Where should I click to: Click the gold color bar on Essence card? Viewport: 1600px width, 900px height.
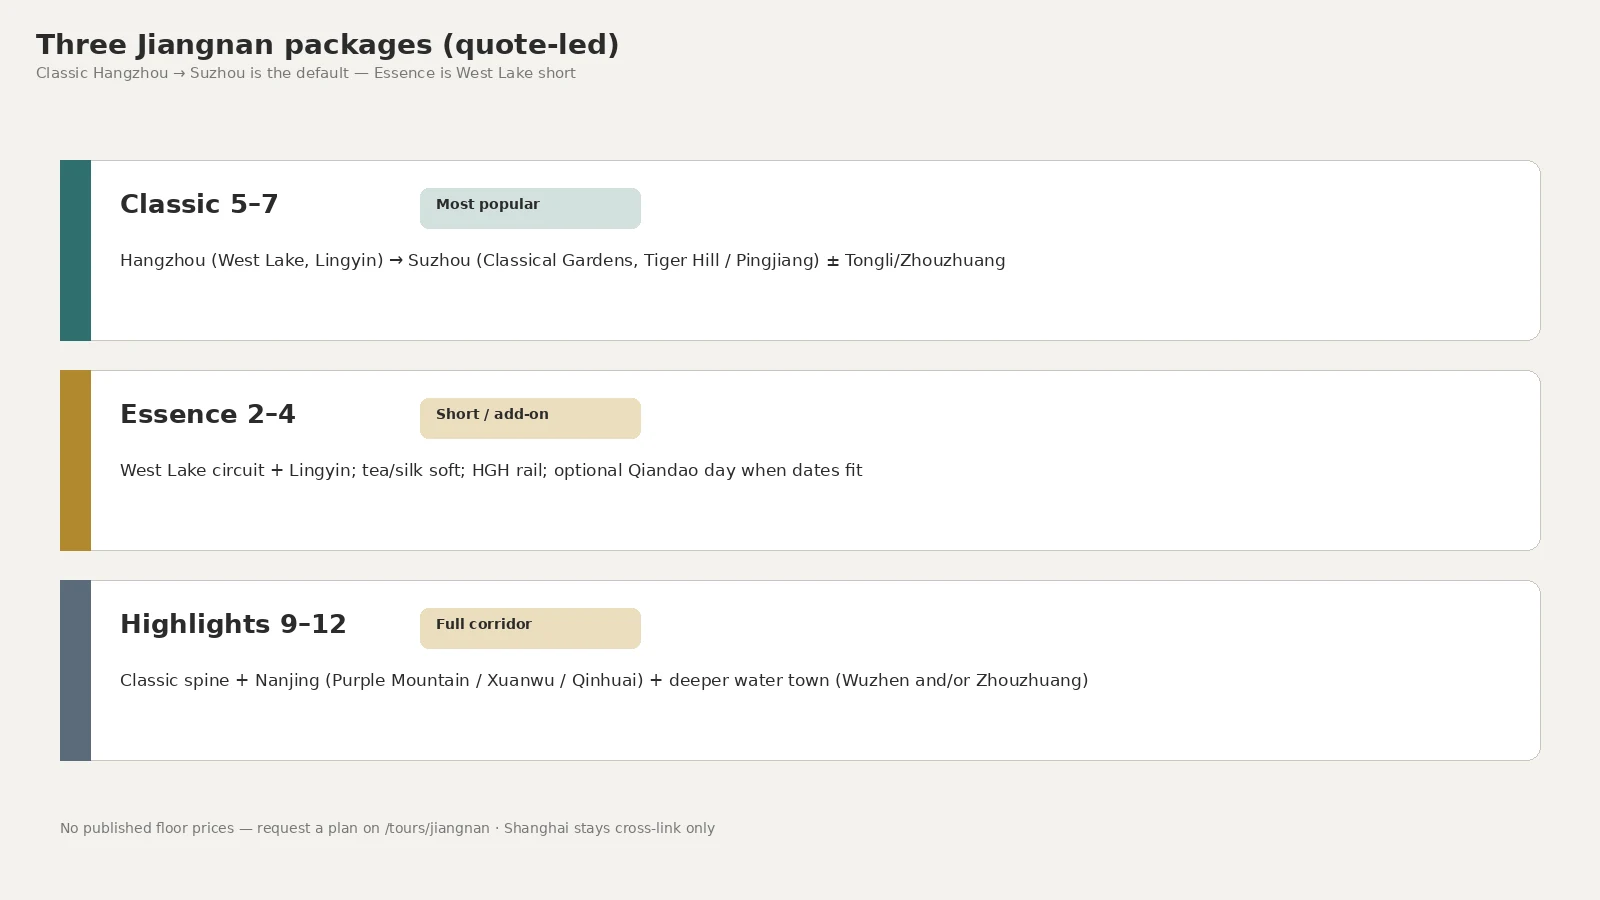75,460
